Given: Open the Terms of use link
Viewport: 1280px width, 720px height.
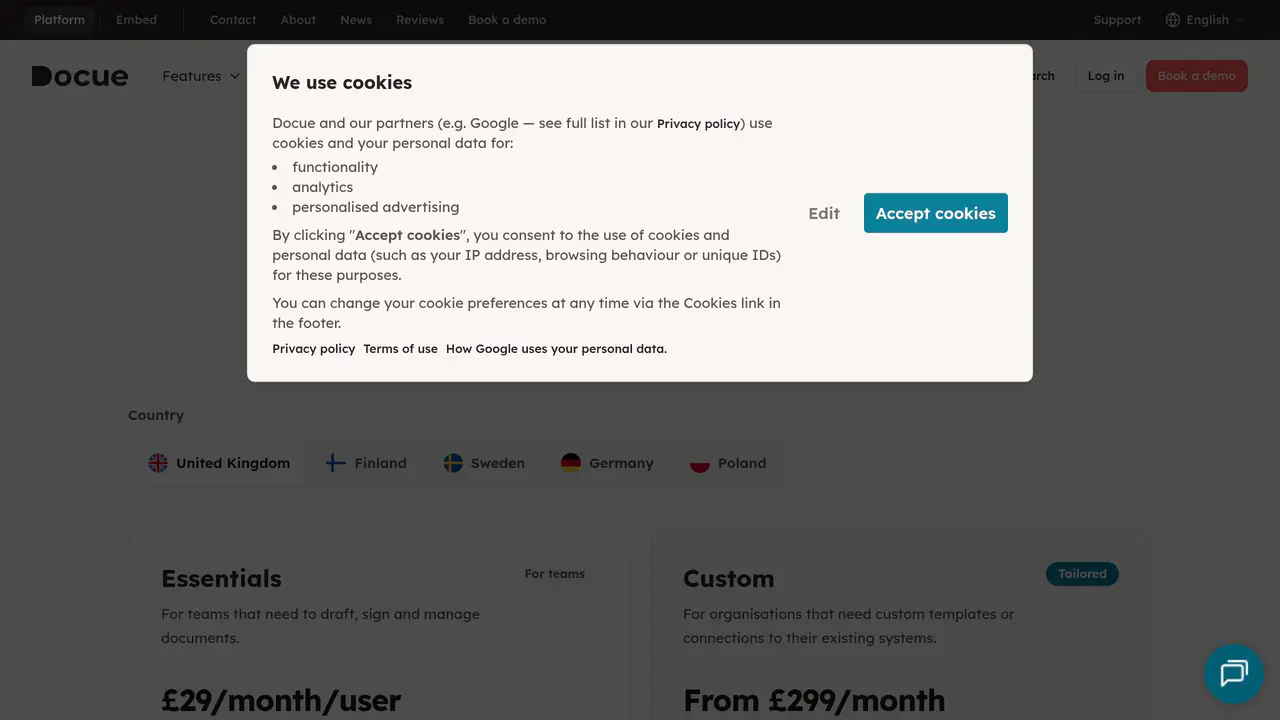Looking at the screenshot, I should point(401,349).
